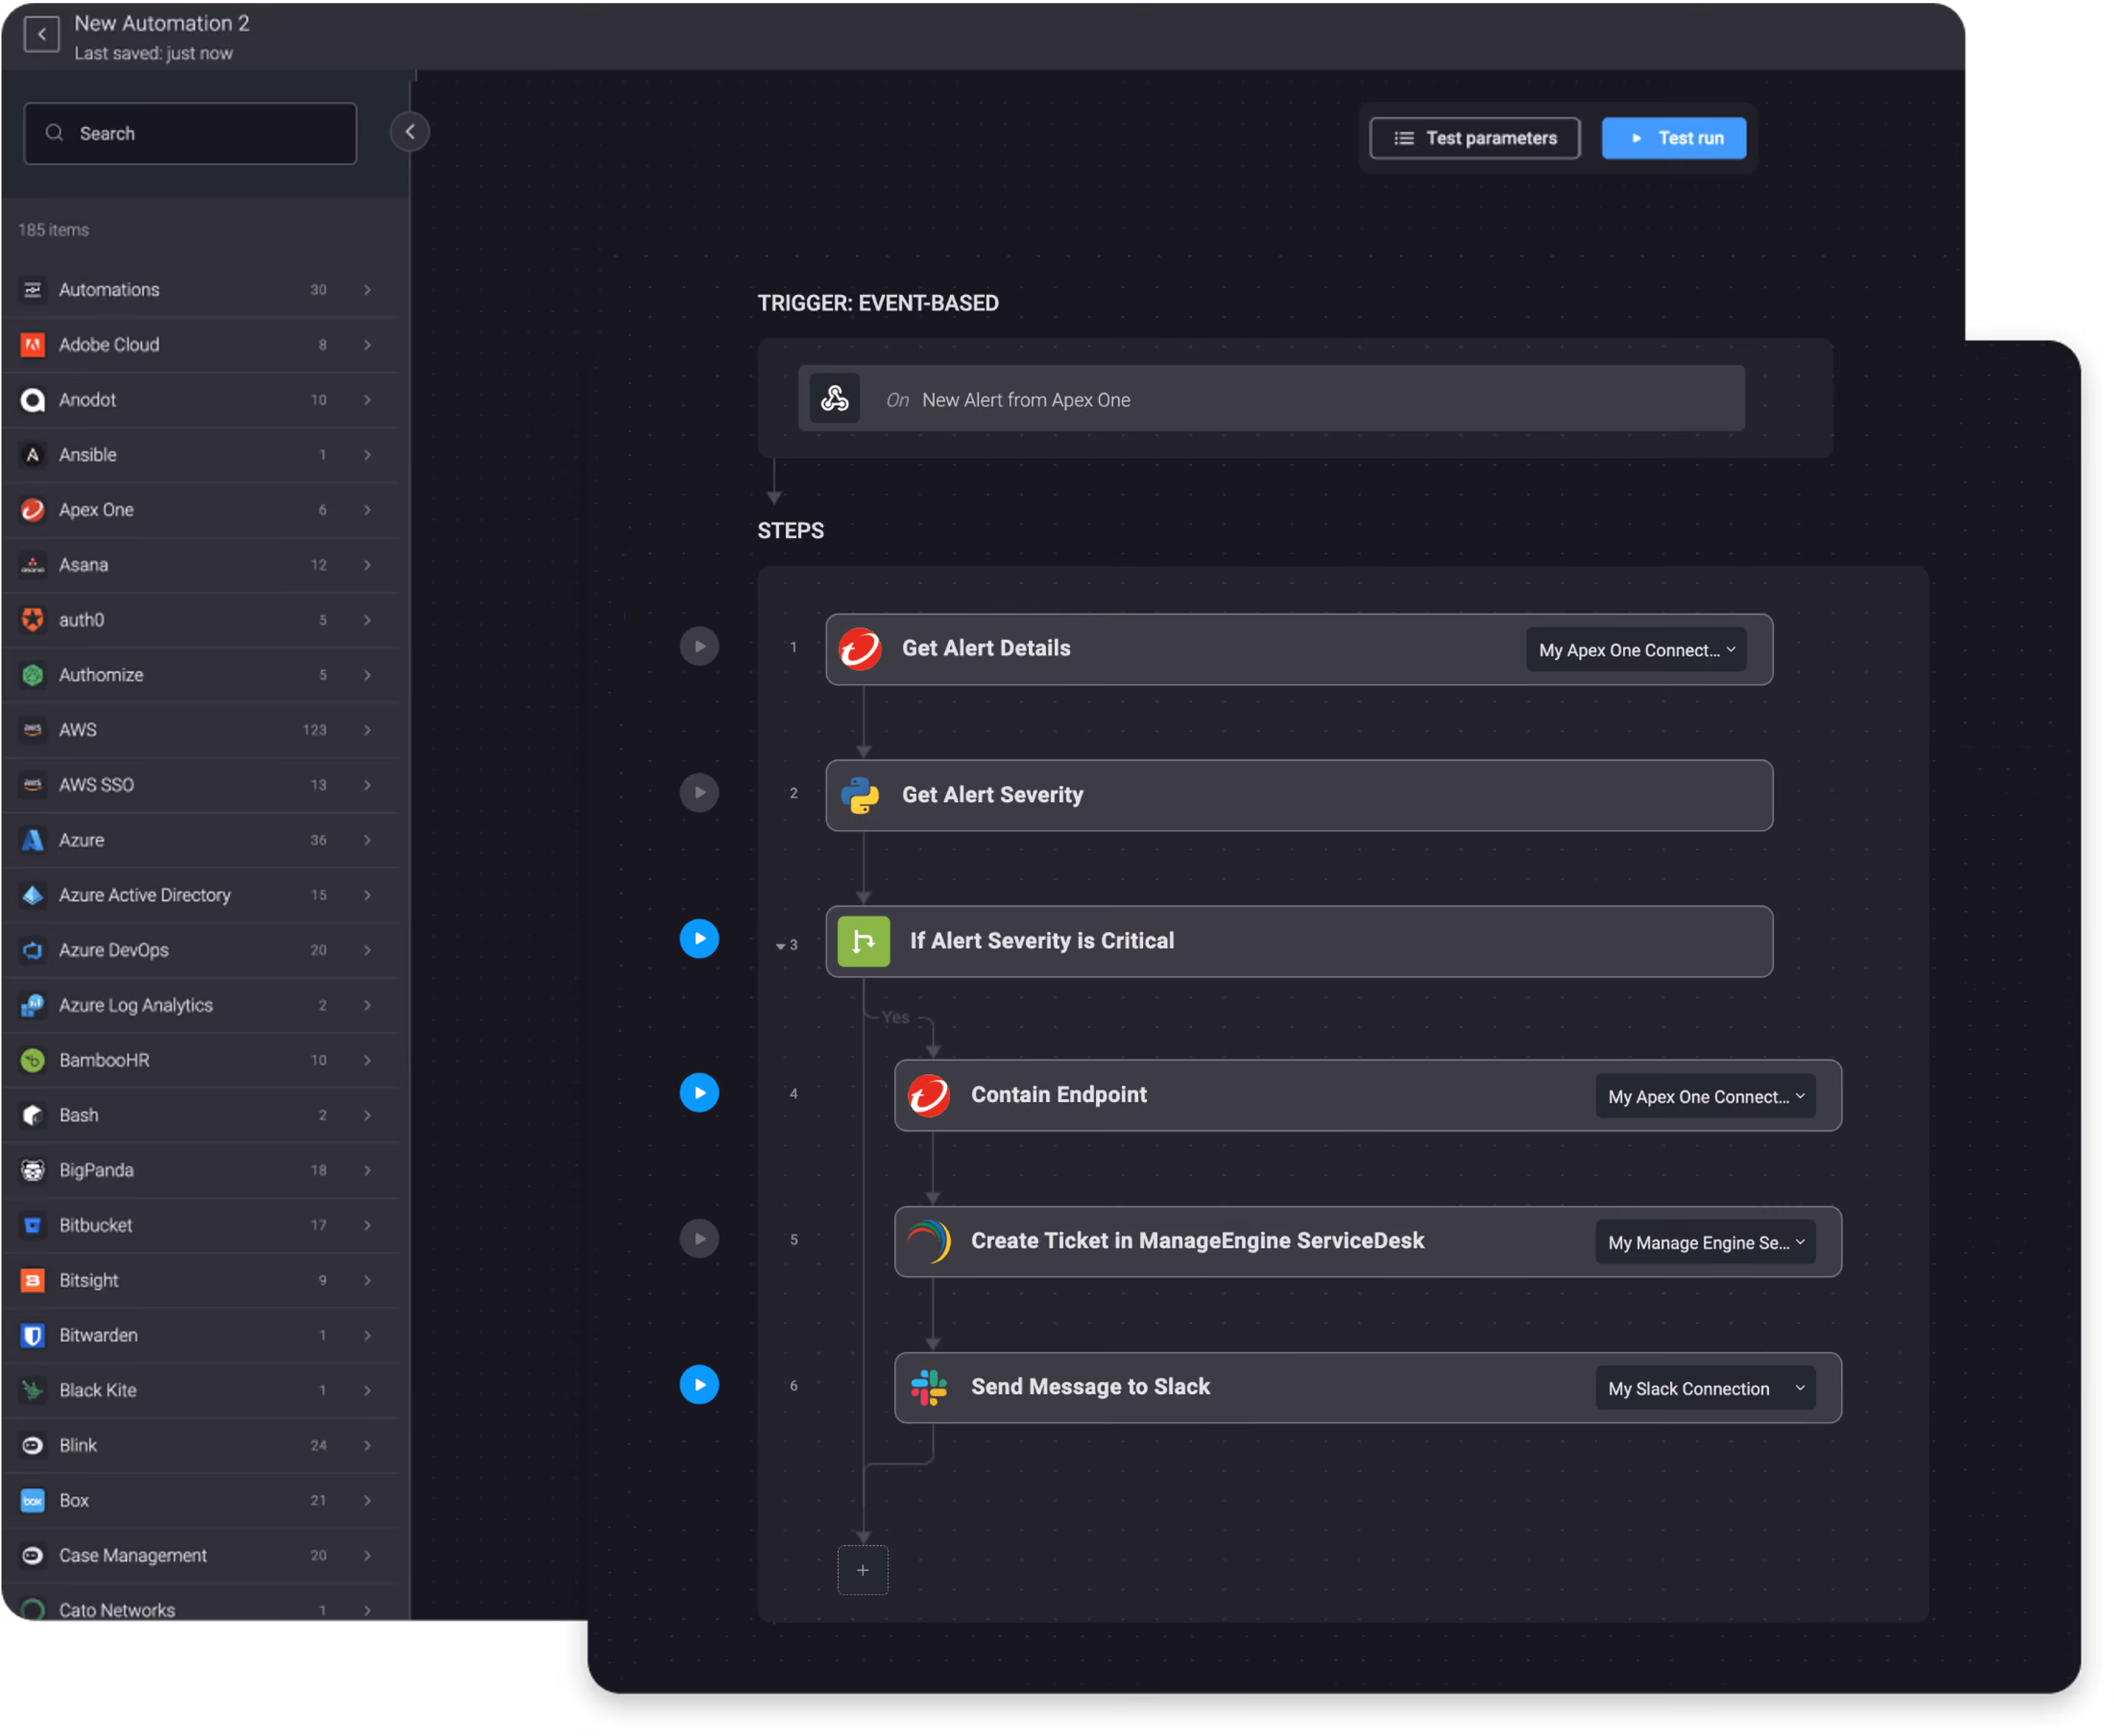Click the Apex One icon on Get Alert Details
Image resolution: width=2114 pixels, height=1736 pixels.
coord(861,650)
